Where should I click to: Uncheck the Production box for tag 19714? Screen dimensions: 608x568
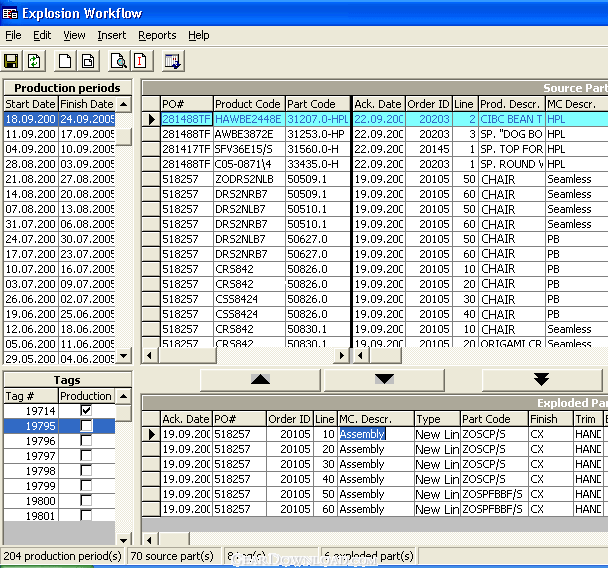pos(86,410)
